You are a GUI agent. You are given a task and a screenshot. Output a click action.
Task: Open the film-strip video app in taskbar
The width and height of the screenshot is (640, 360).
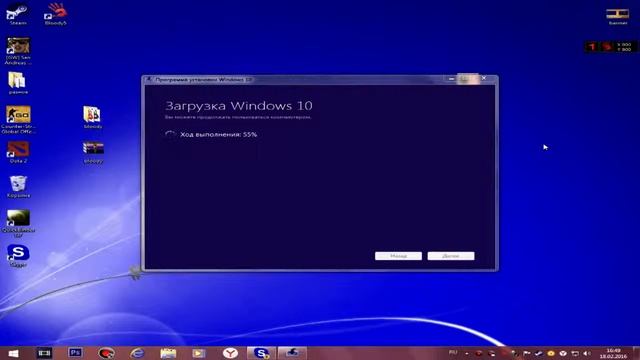pyautogui.click(x=44, y=353)
